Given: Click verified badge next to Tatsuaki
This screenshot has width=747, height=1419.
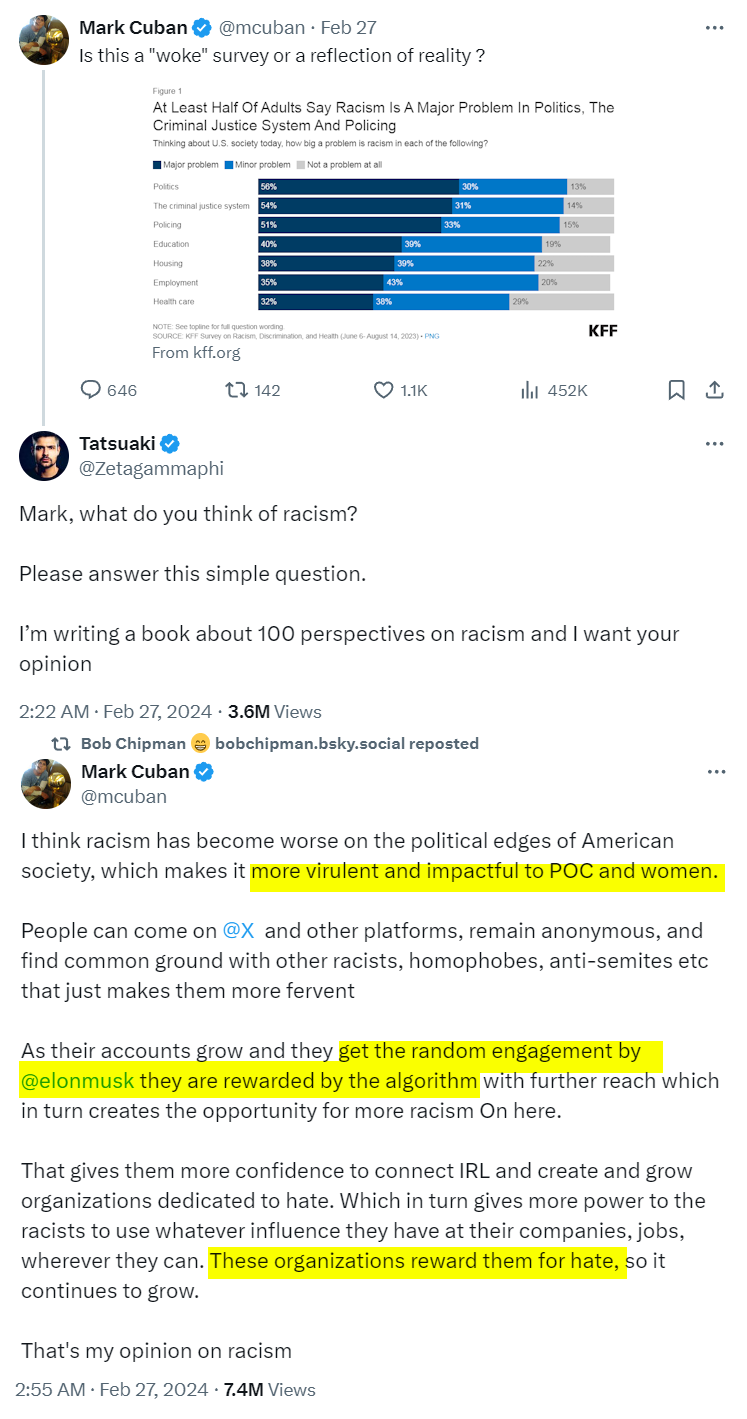Looking at the screenshot, I should (x=171, y=443).
